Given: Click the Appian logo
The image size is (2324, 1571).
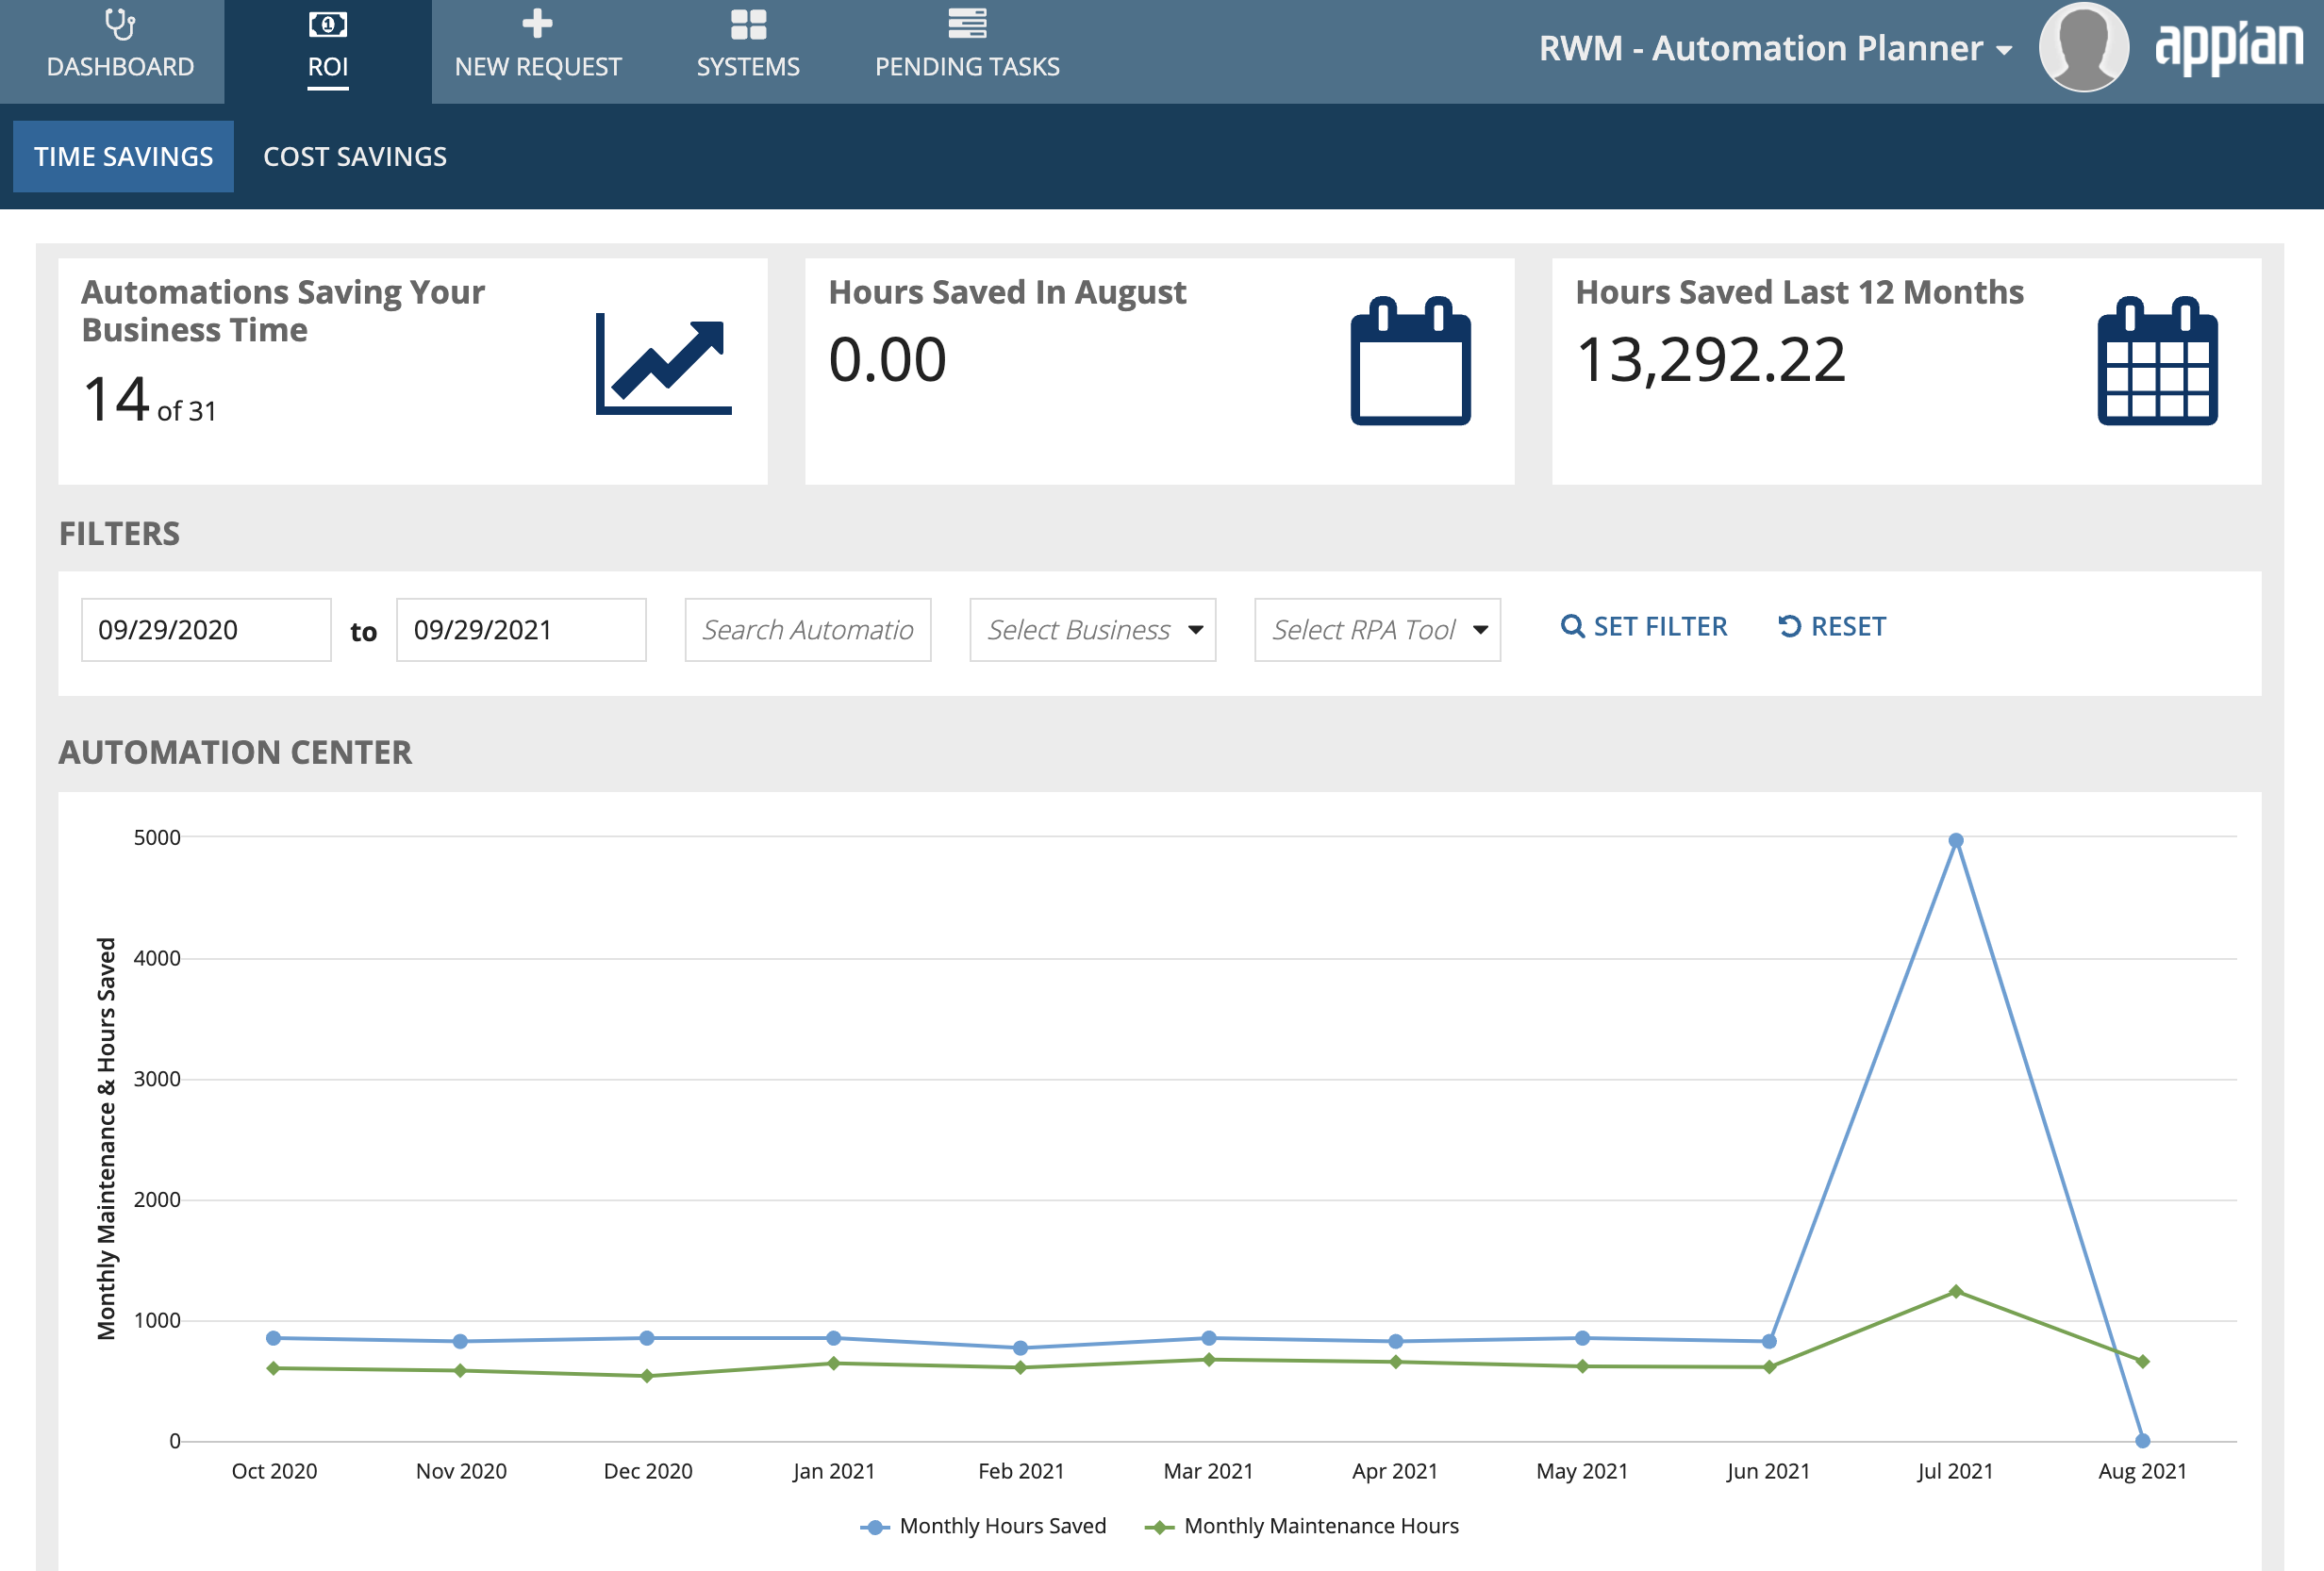Looking at the screenshot, I should pos(2229,47).
